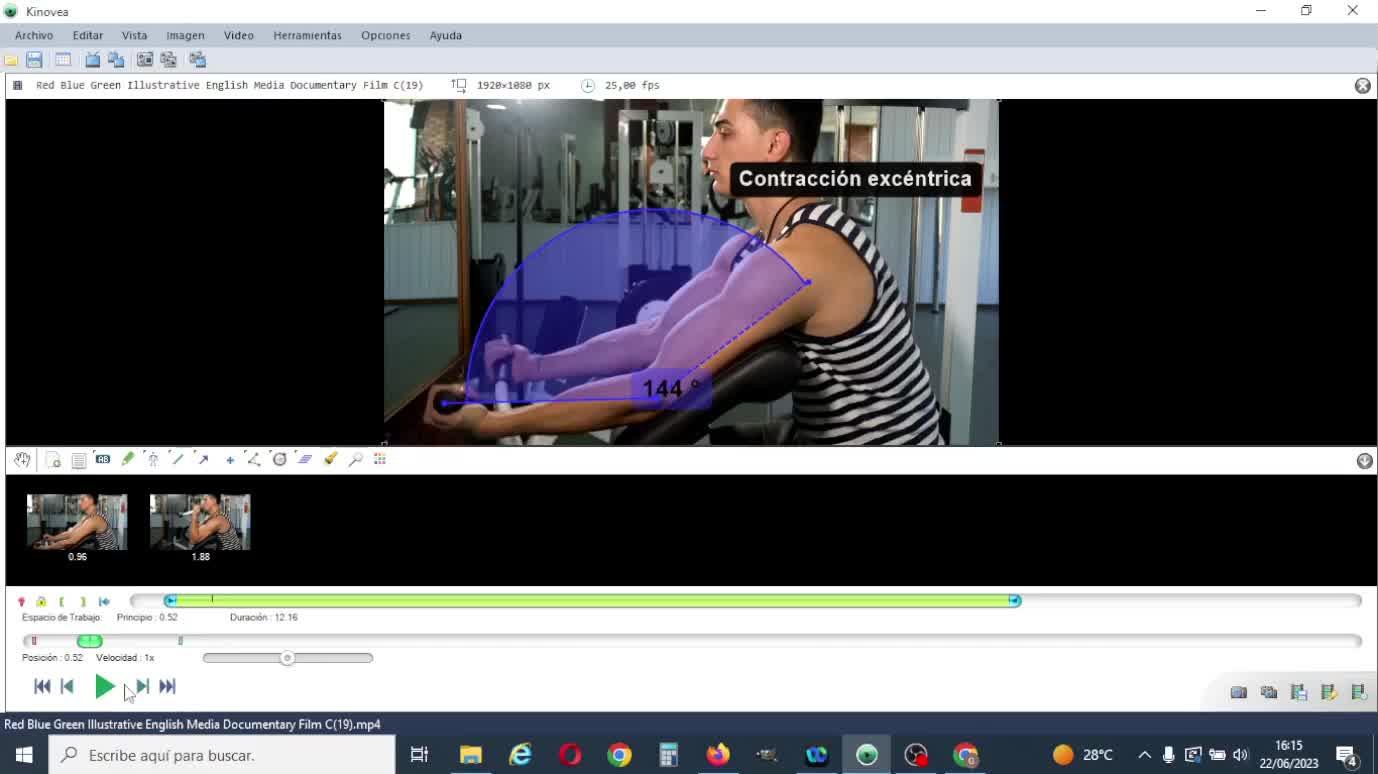Open the Imagen menu
The image size is (1378, 774).
pyautogui.click(x=185, y=35)
